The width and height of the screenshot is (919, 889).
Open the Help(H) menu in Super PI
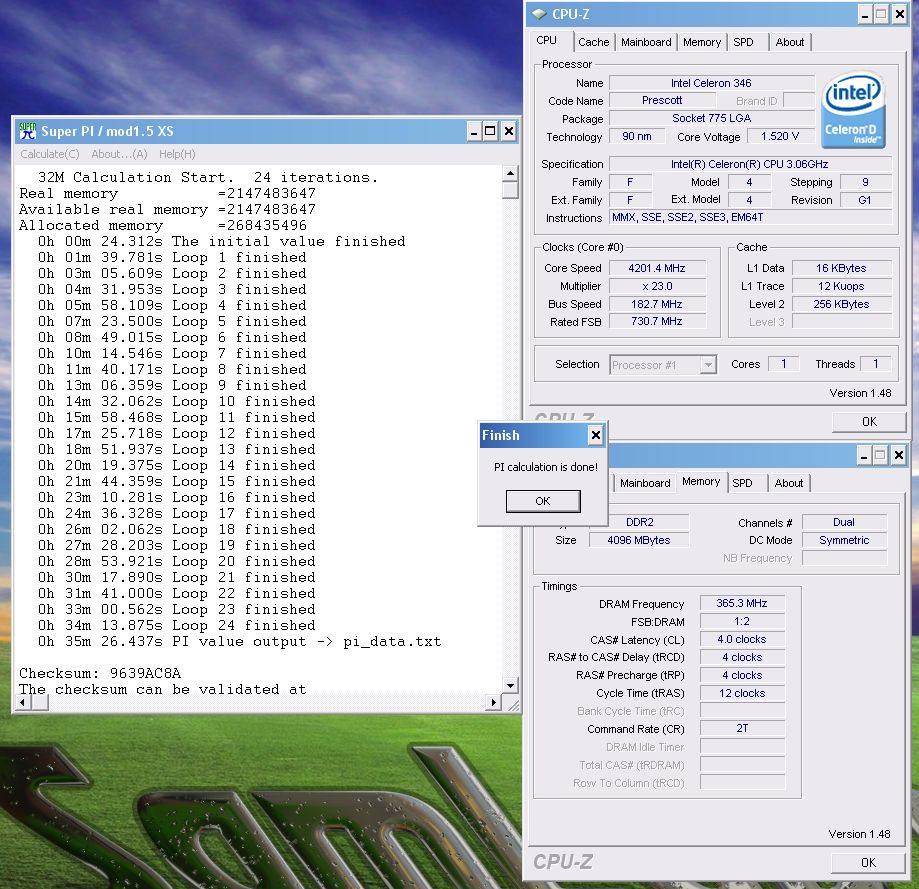coord(177,154)
